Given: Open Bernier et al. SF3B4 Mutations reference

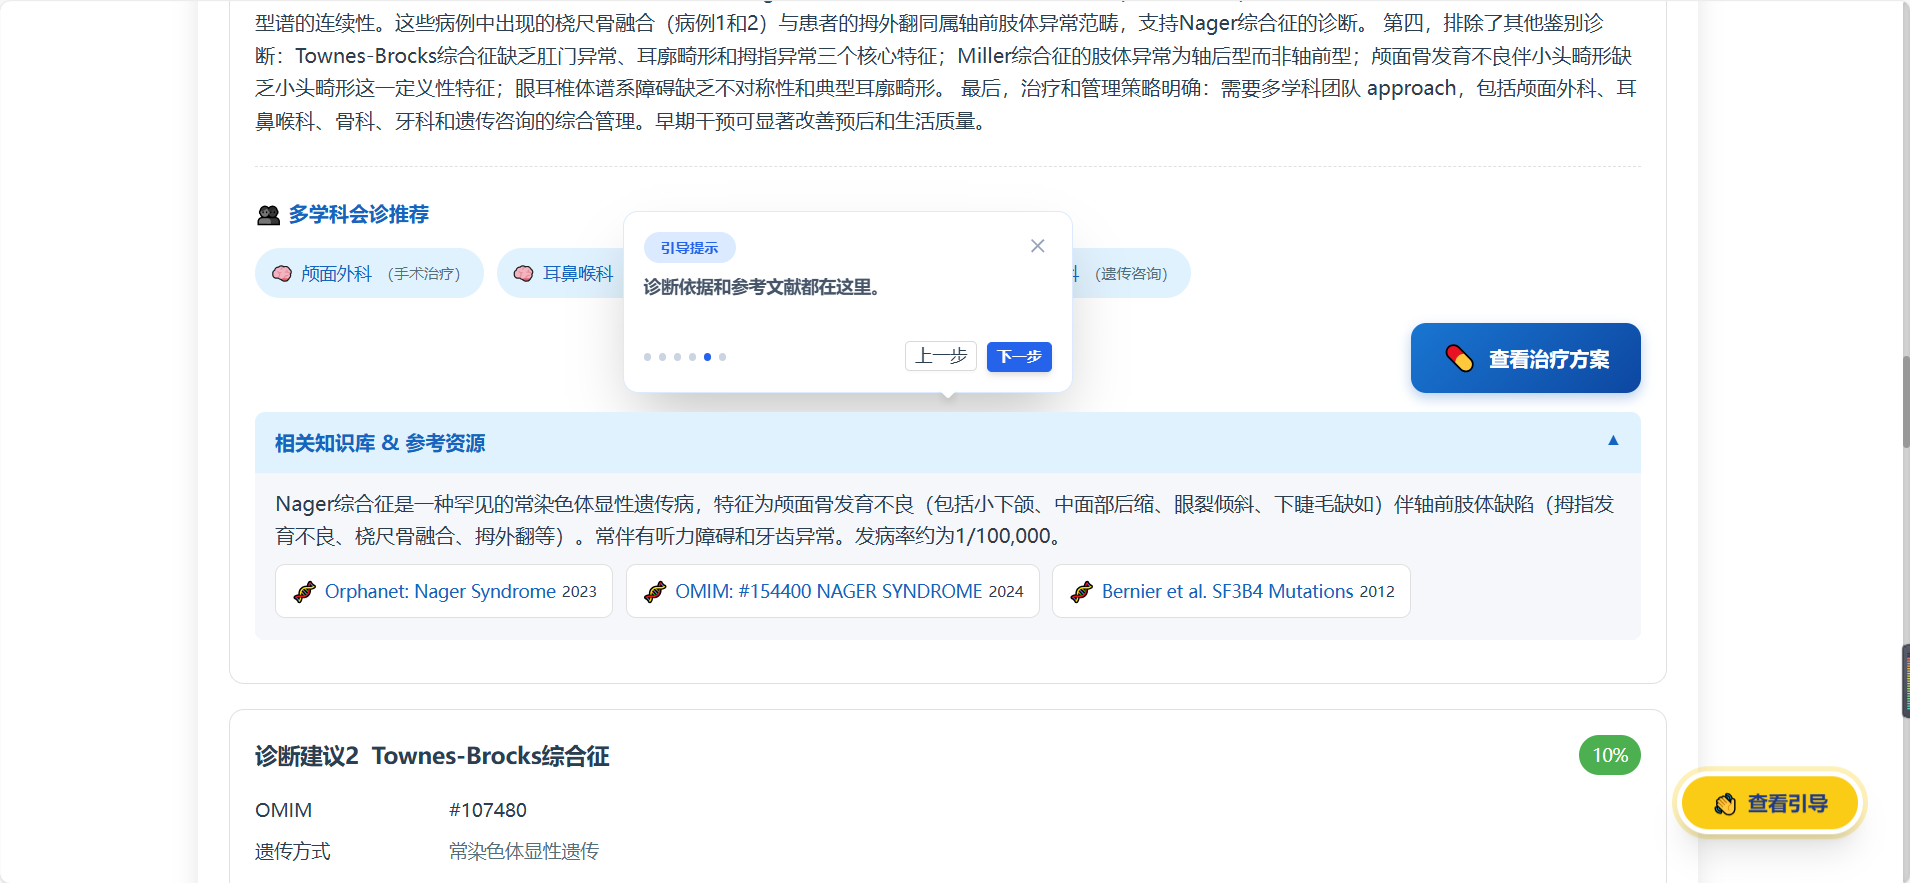Looking at the screenshot, I should pyautogui.click(x=1246, y=592).
